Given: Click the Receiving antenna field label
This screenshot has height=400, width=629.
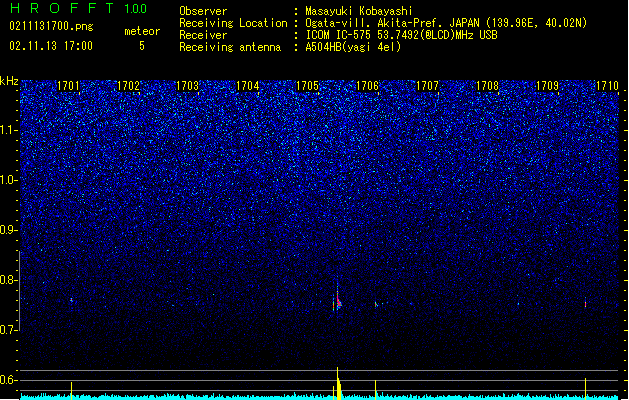Looking at the screenshot, I should (230, 47).
